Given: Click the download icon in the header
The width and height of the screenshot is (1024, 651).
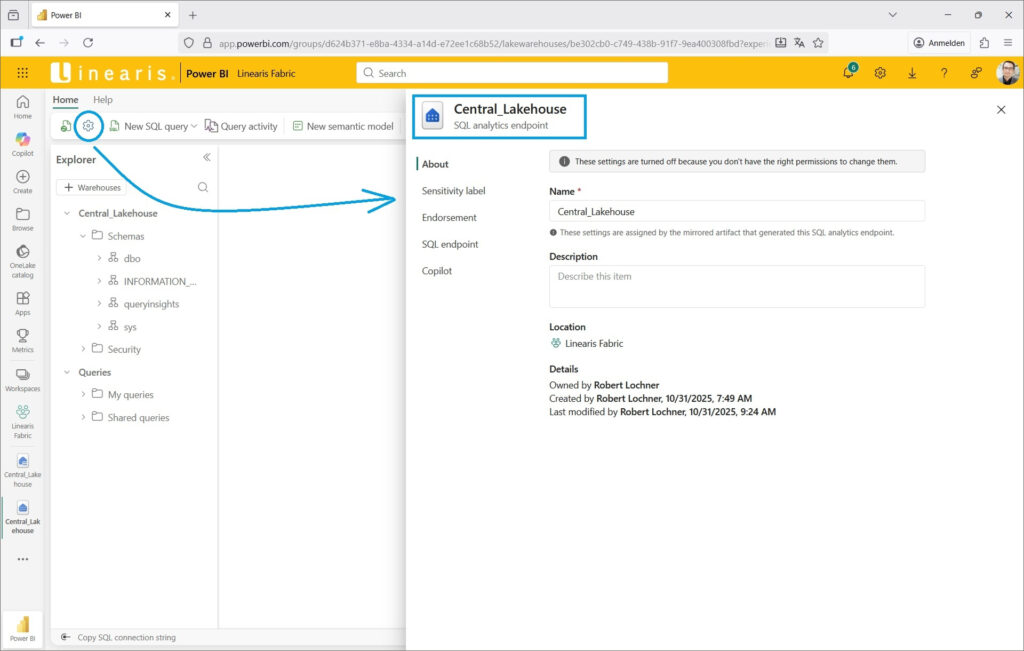Looking at the screenshot, I should tap(912, 73).
